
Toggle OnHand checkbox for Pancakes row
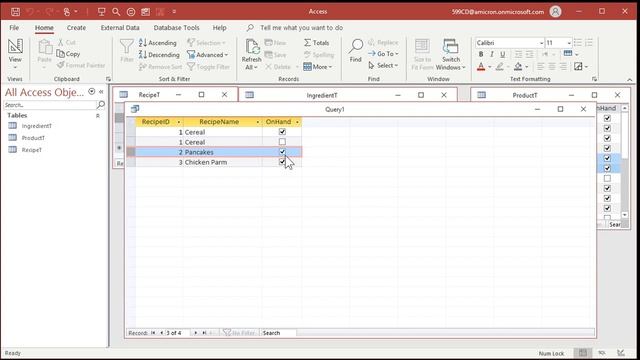tap(282, 152)
